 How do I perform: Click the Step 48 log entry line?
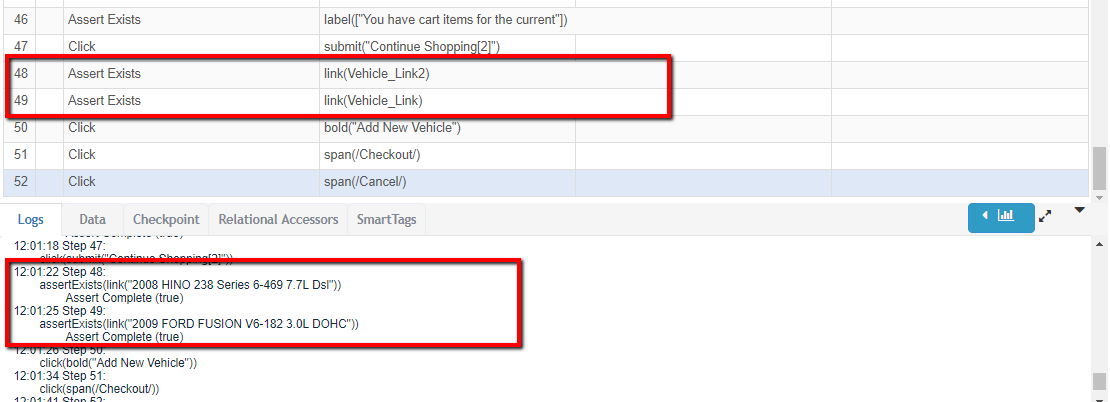(59, 272)
